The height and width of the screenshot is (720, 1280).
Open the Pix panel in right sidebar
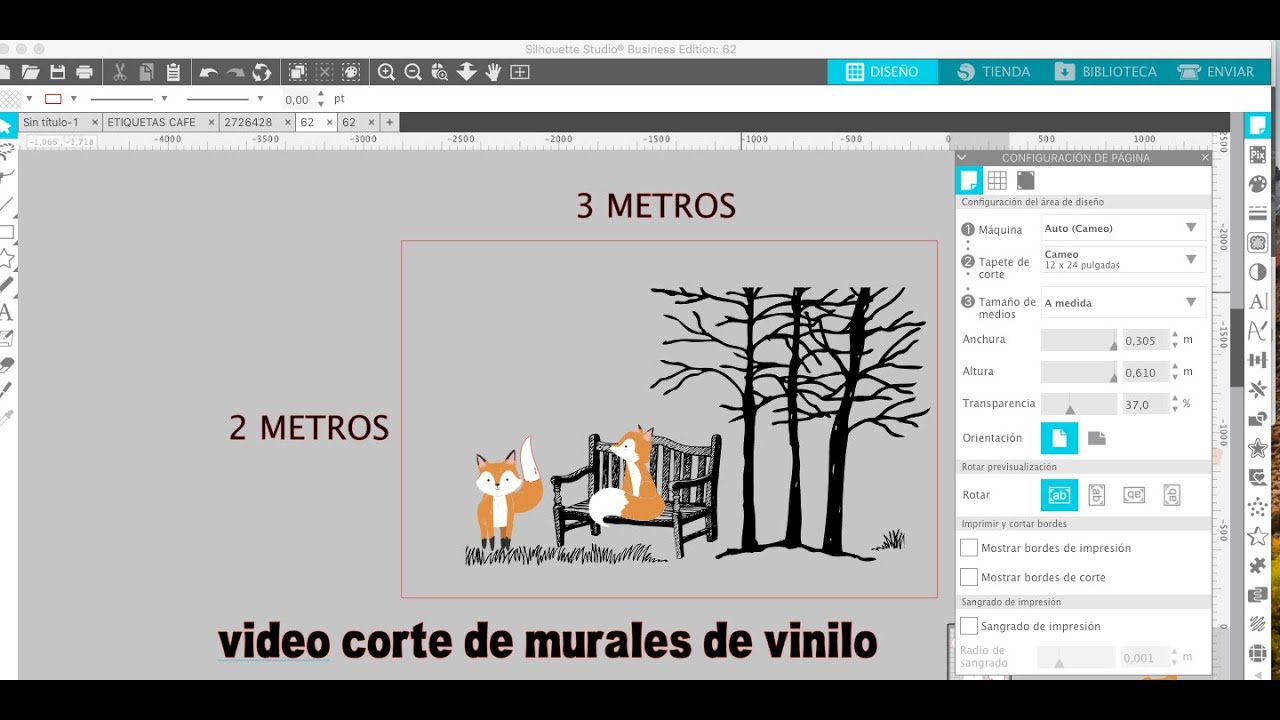click(x=1258, y=155)
